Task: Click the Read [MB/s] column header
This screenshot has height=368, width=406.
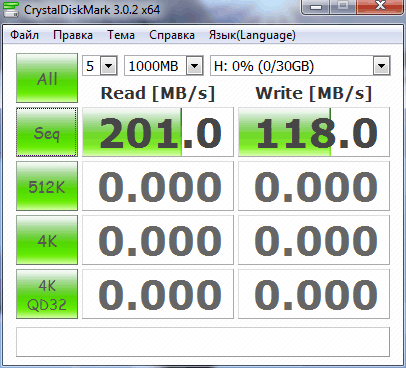Action: 158,93
